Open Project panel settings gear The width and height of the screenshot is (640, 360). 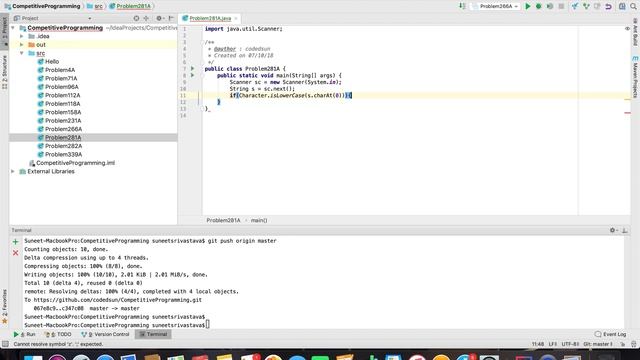click(159, 18)
